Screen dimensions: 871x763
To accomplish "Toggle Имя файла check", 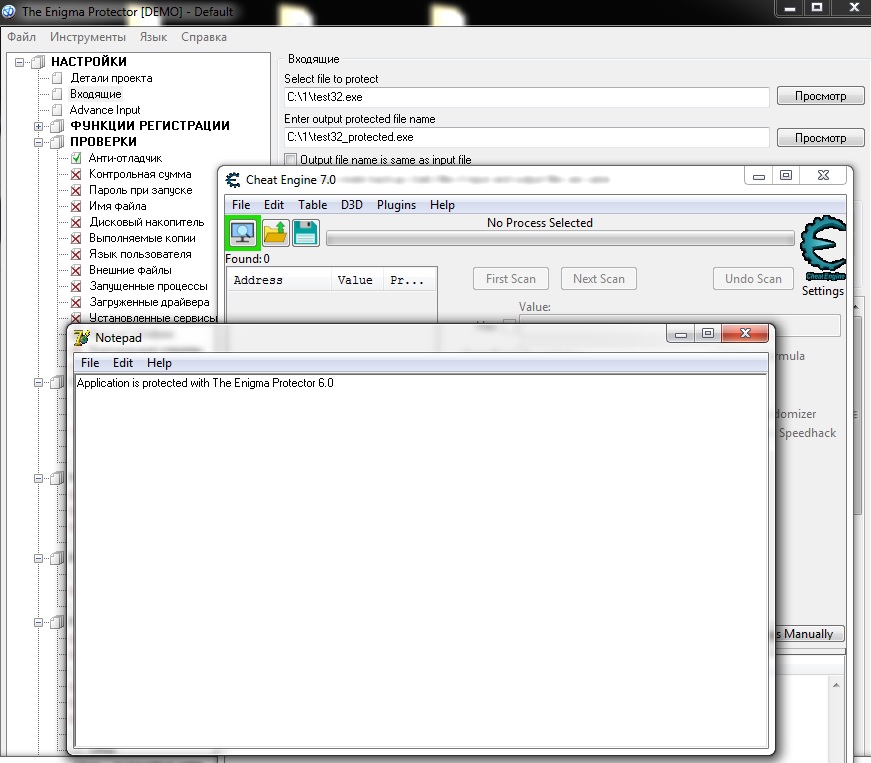I will click(x=77, y=207).
